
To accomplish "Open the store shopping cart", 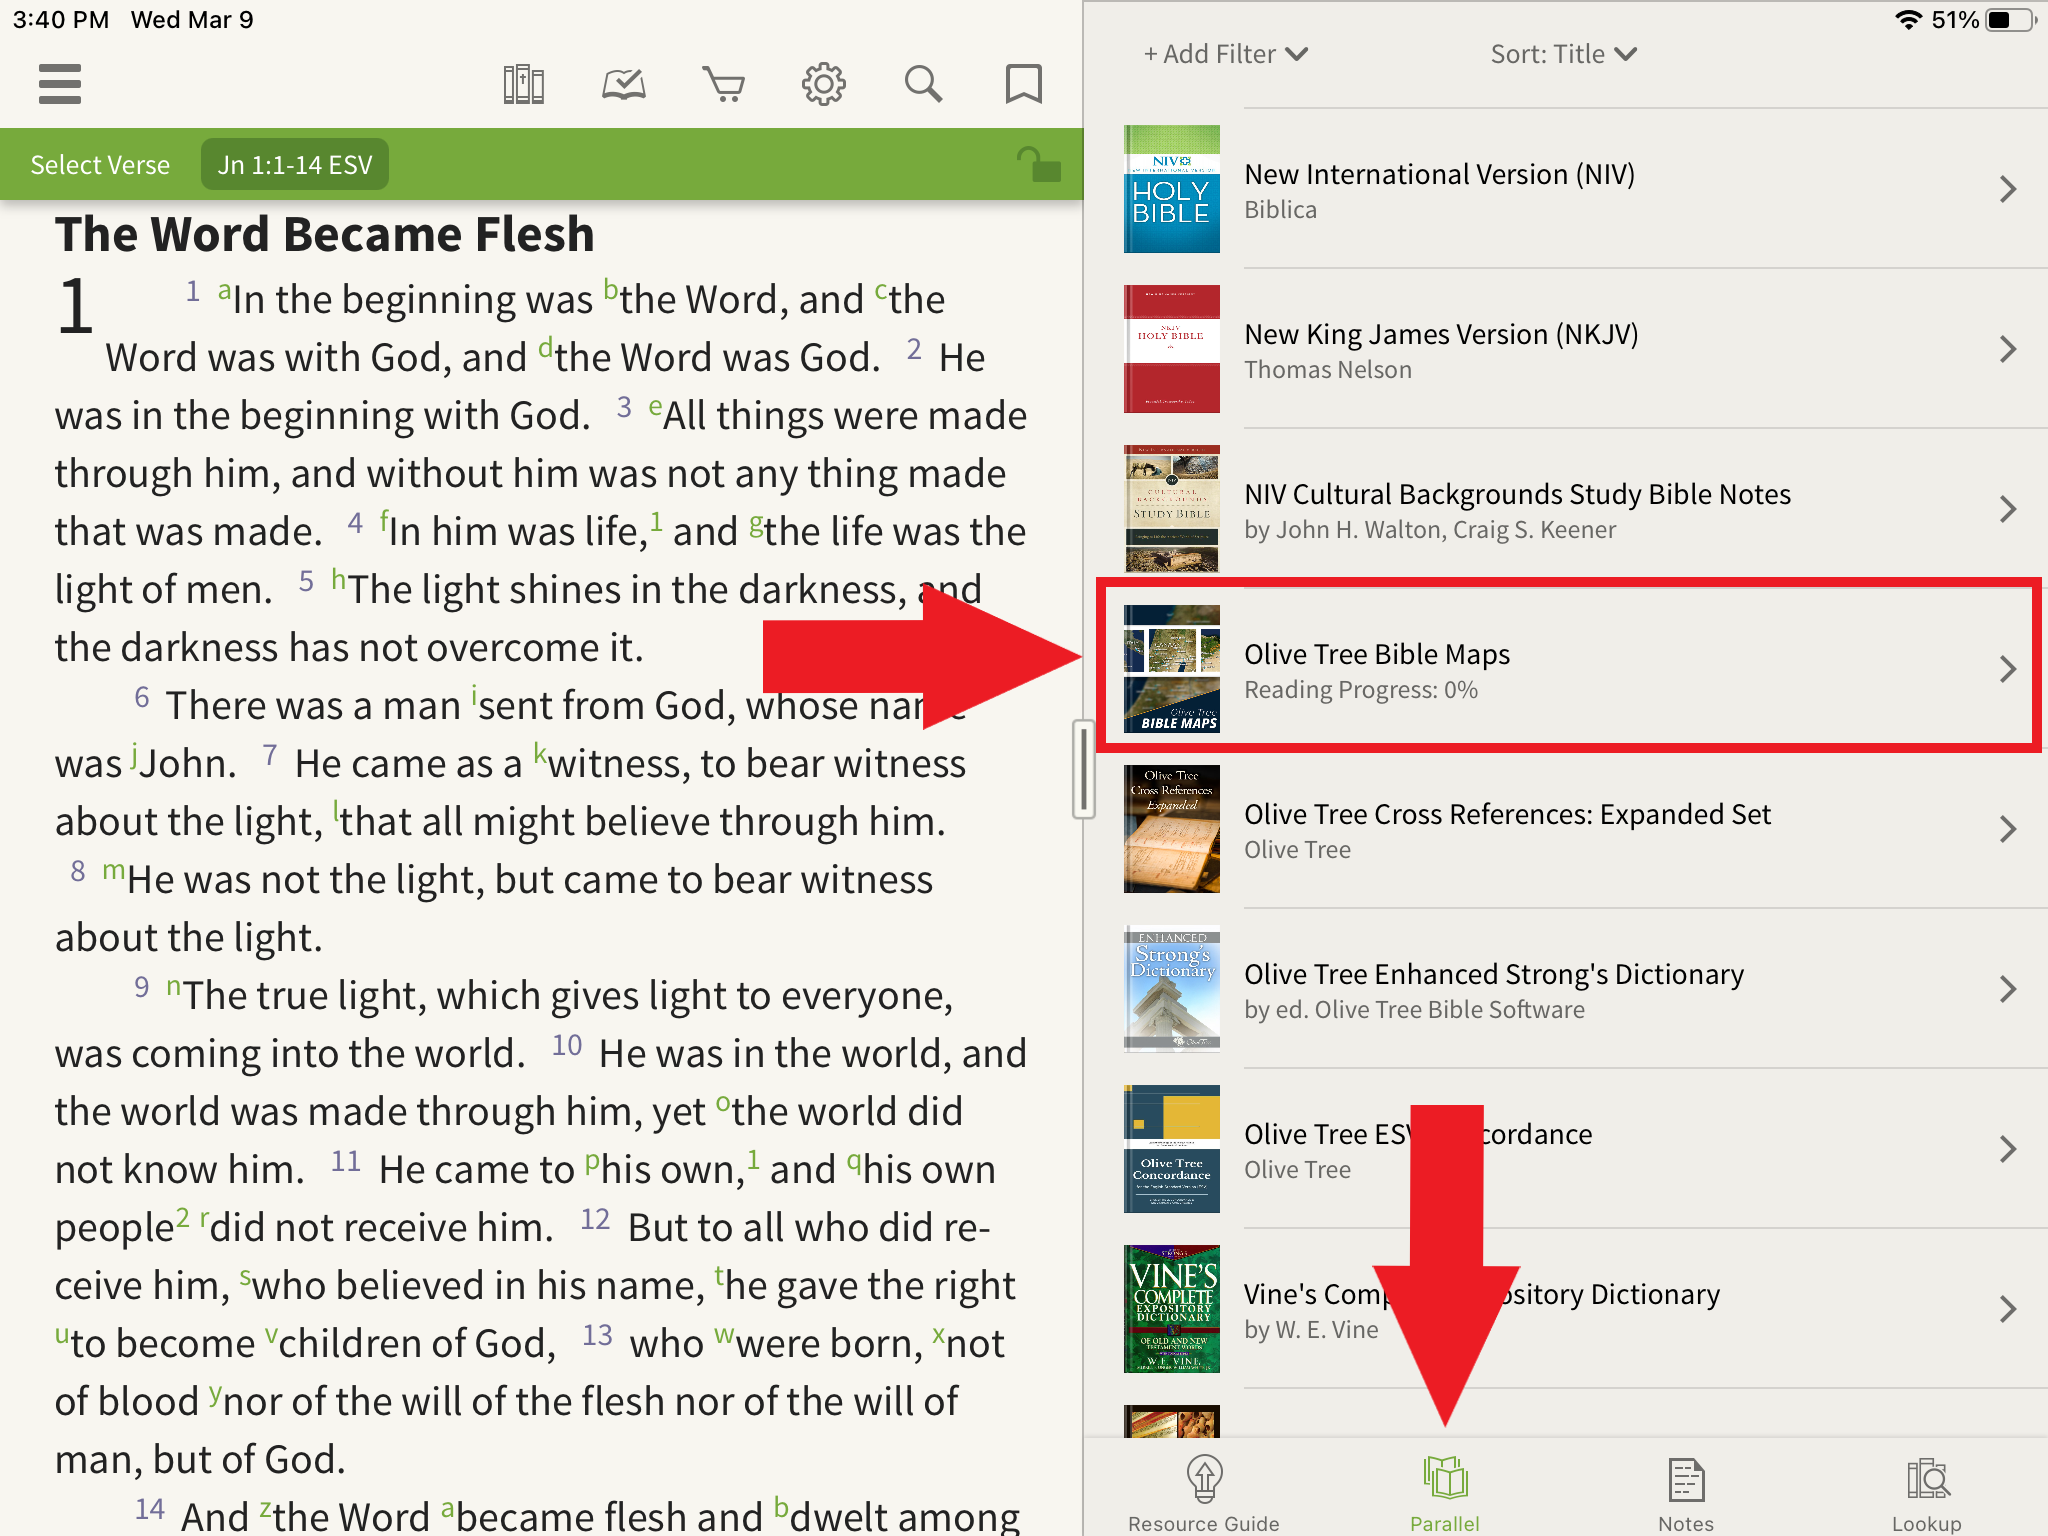I will click(x=723, y=84).
